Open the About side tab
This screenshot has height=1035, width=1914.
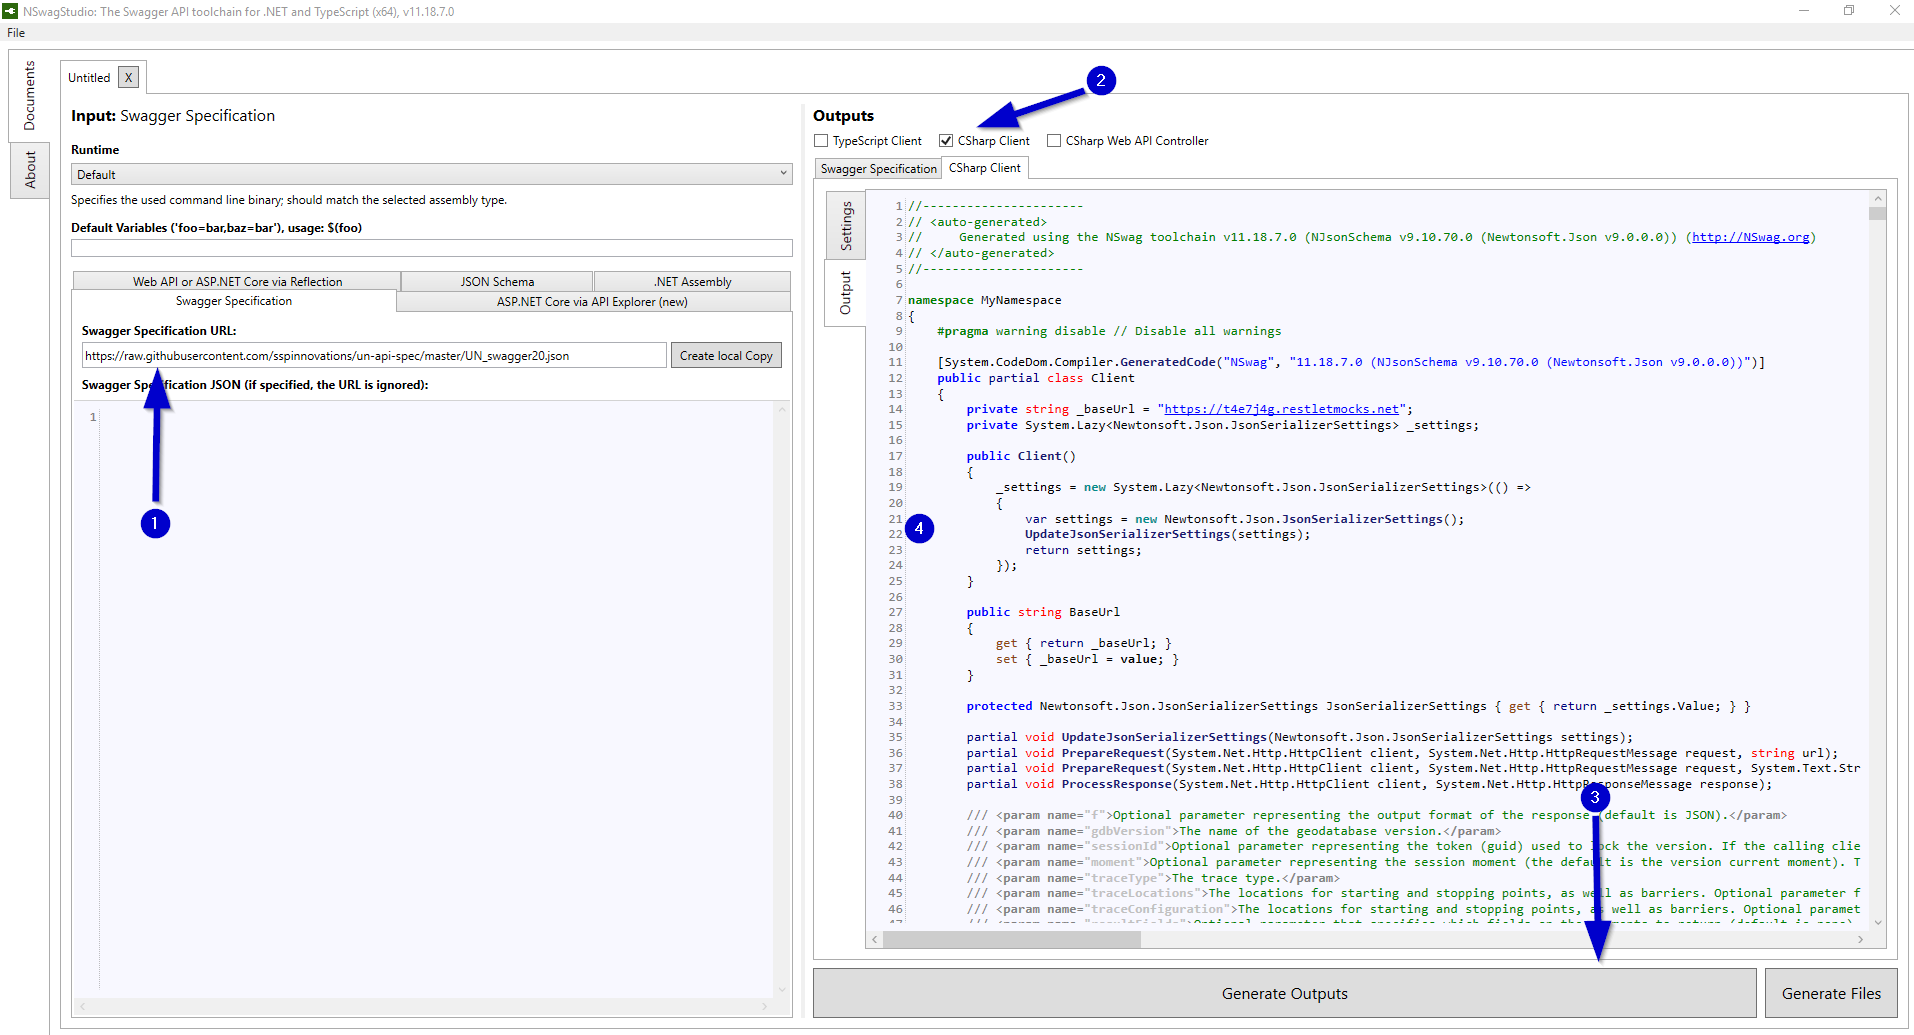29,170
